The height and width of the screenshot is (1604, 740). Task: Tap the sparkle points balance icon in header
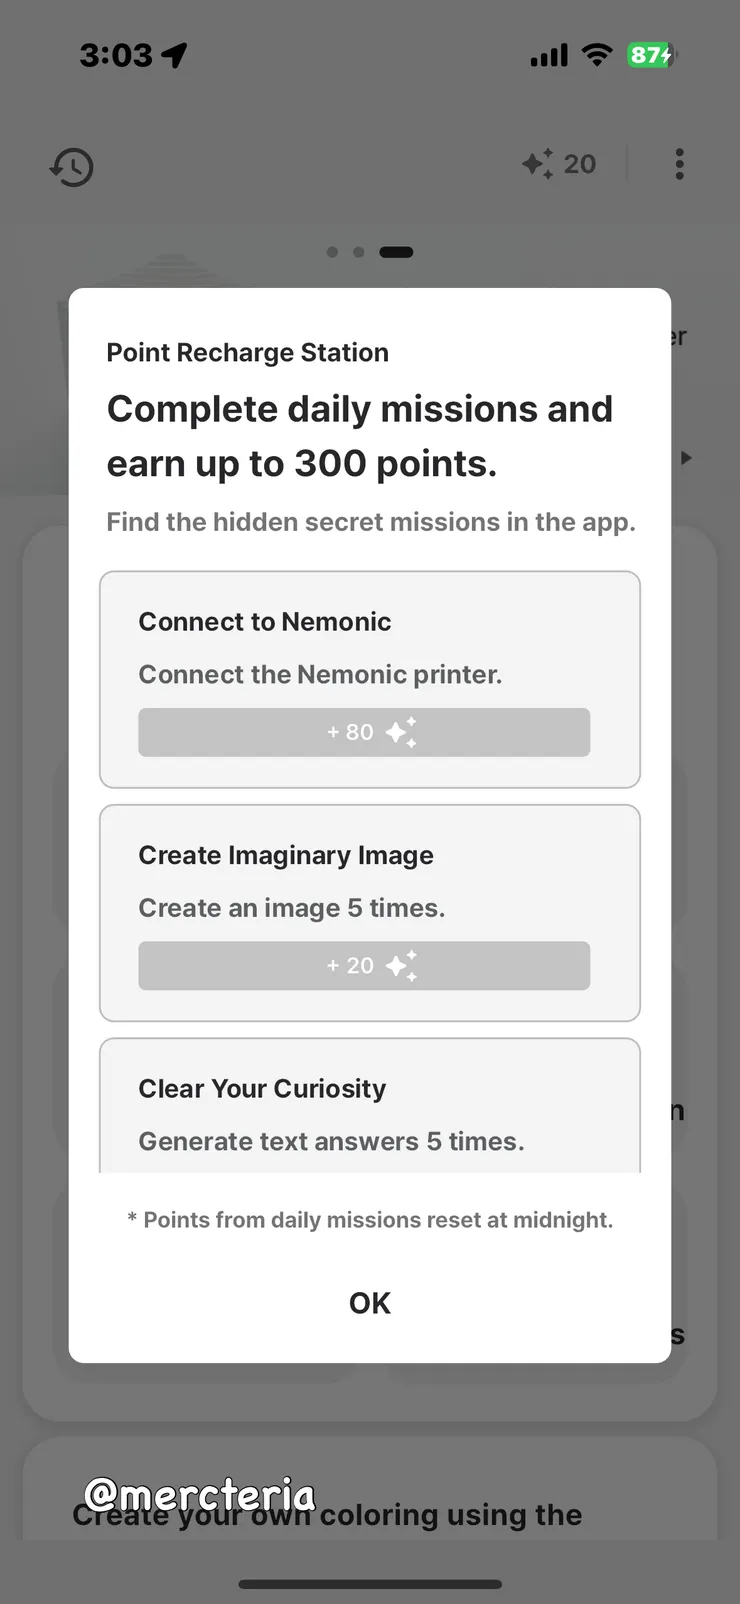click(x=538, y=164)
